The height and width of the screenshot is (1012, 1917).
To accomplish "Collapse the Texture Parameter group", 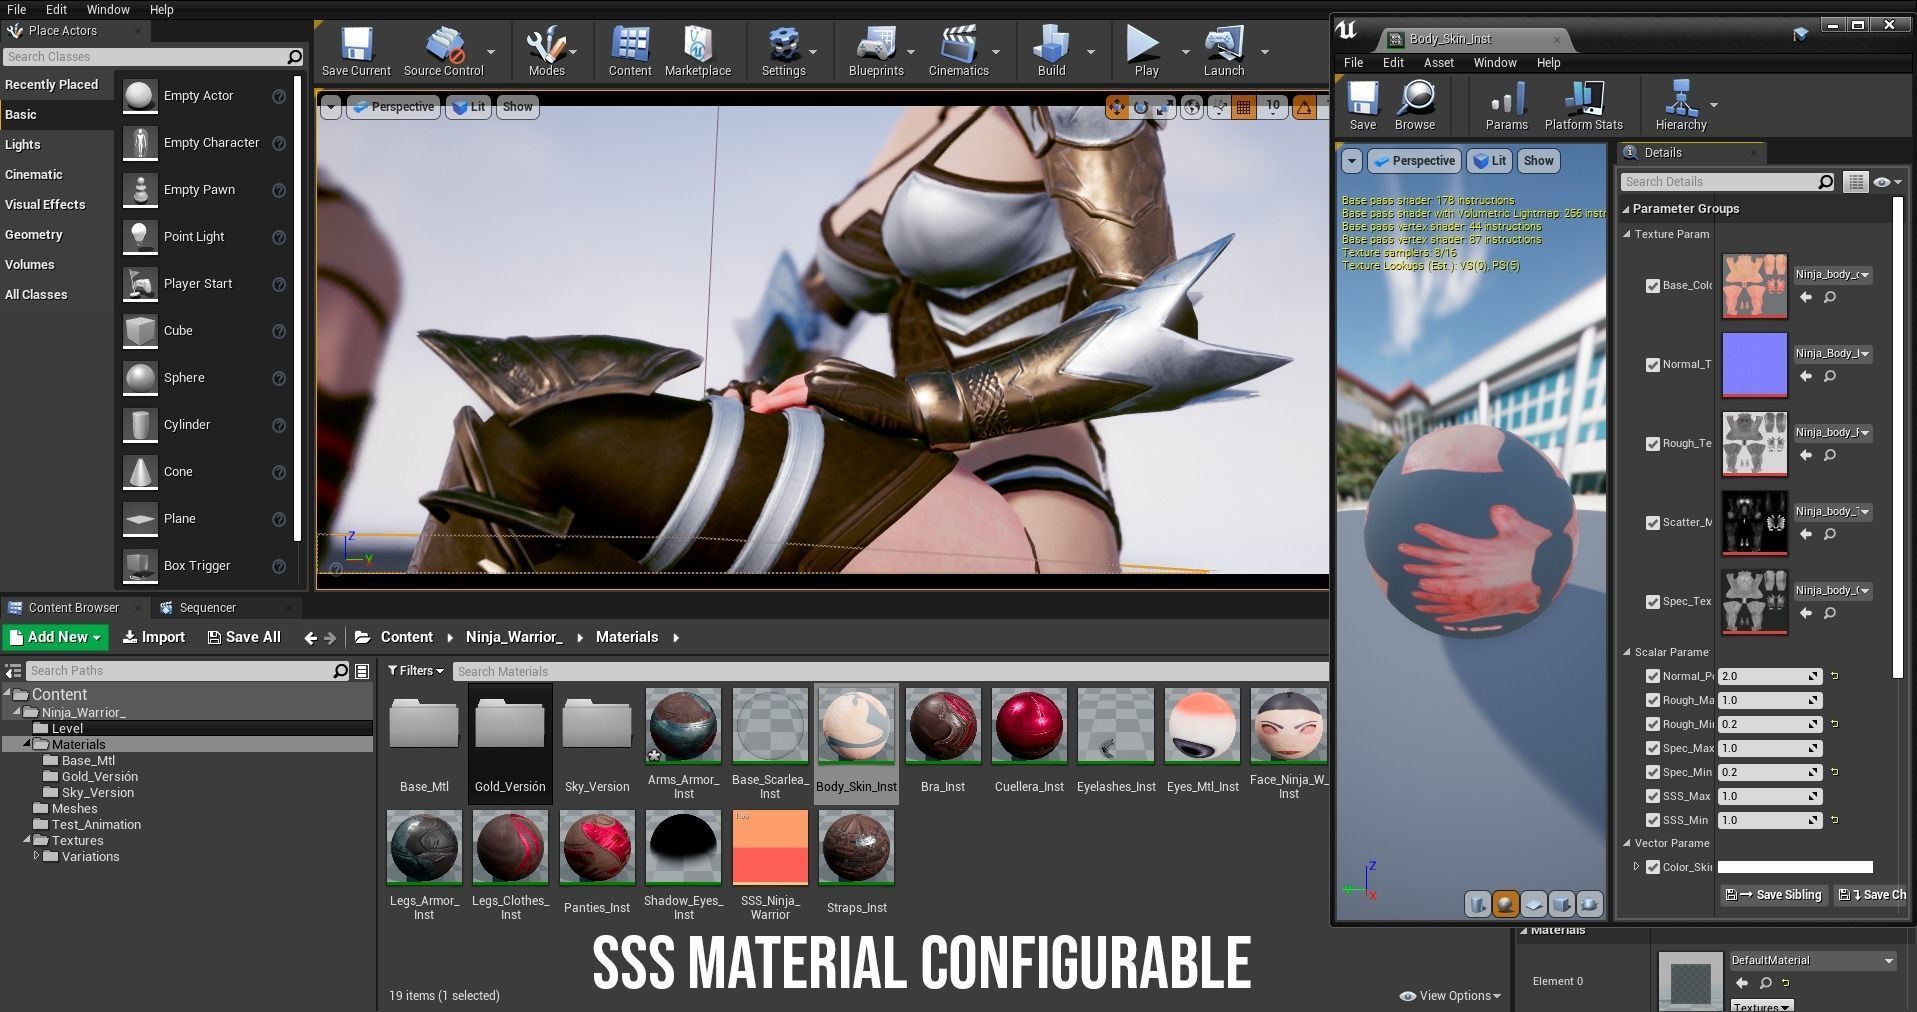I will point(1627,234).
